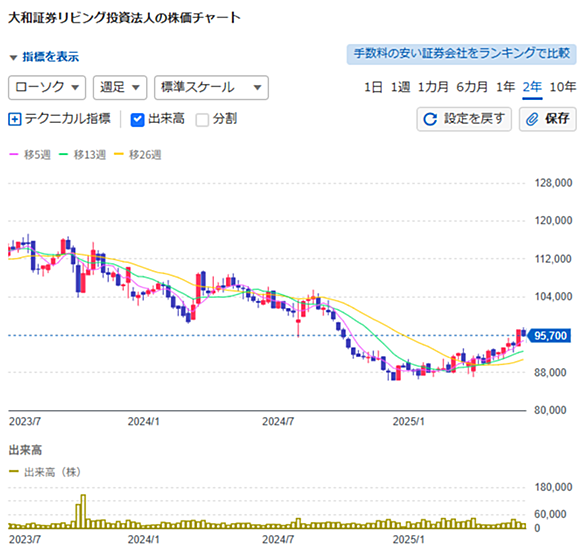Expand the 指標を表示 section
Image resolution: width=586 pixels, height=550 pixels.
[x=44, y=57]
